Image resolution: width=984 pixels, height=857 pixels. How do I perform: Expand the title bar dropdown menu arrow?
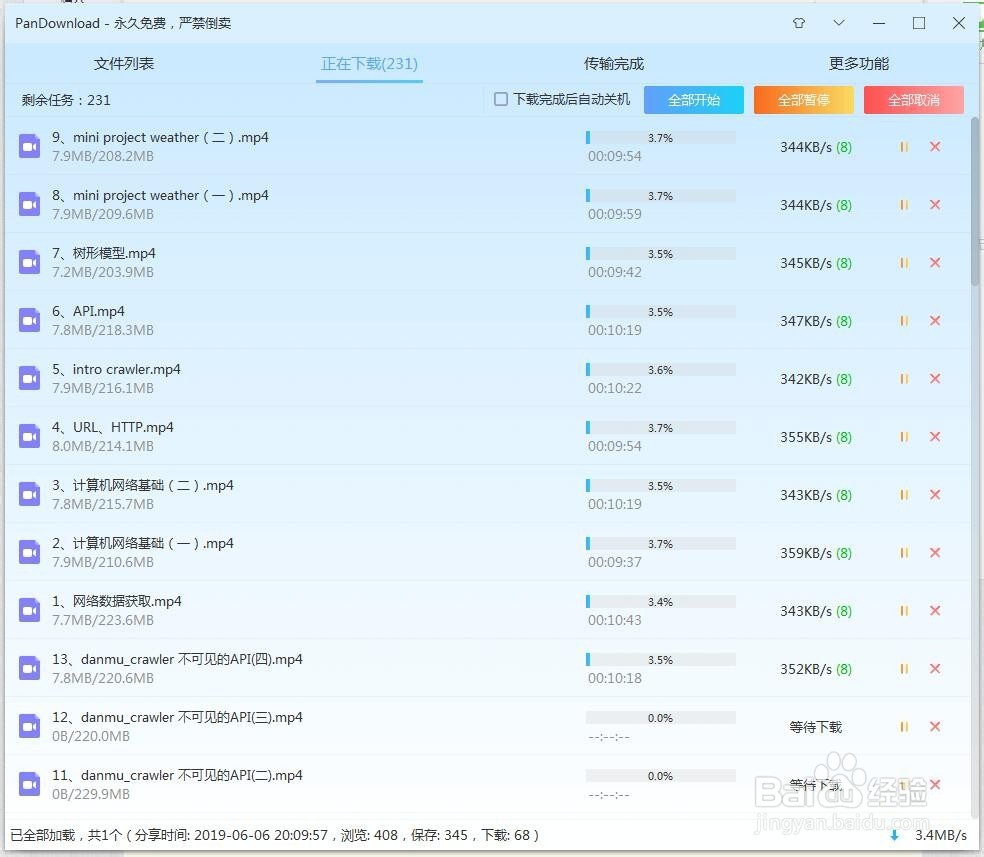pyautogui.click(x=839, y=23)
